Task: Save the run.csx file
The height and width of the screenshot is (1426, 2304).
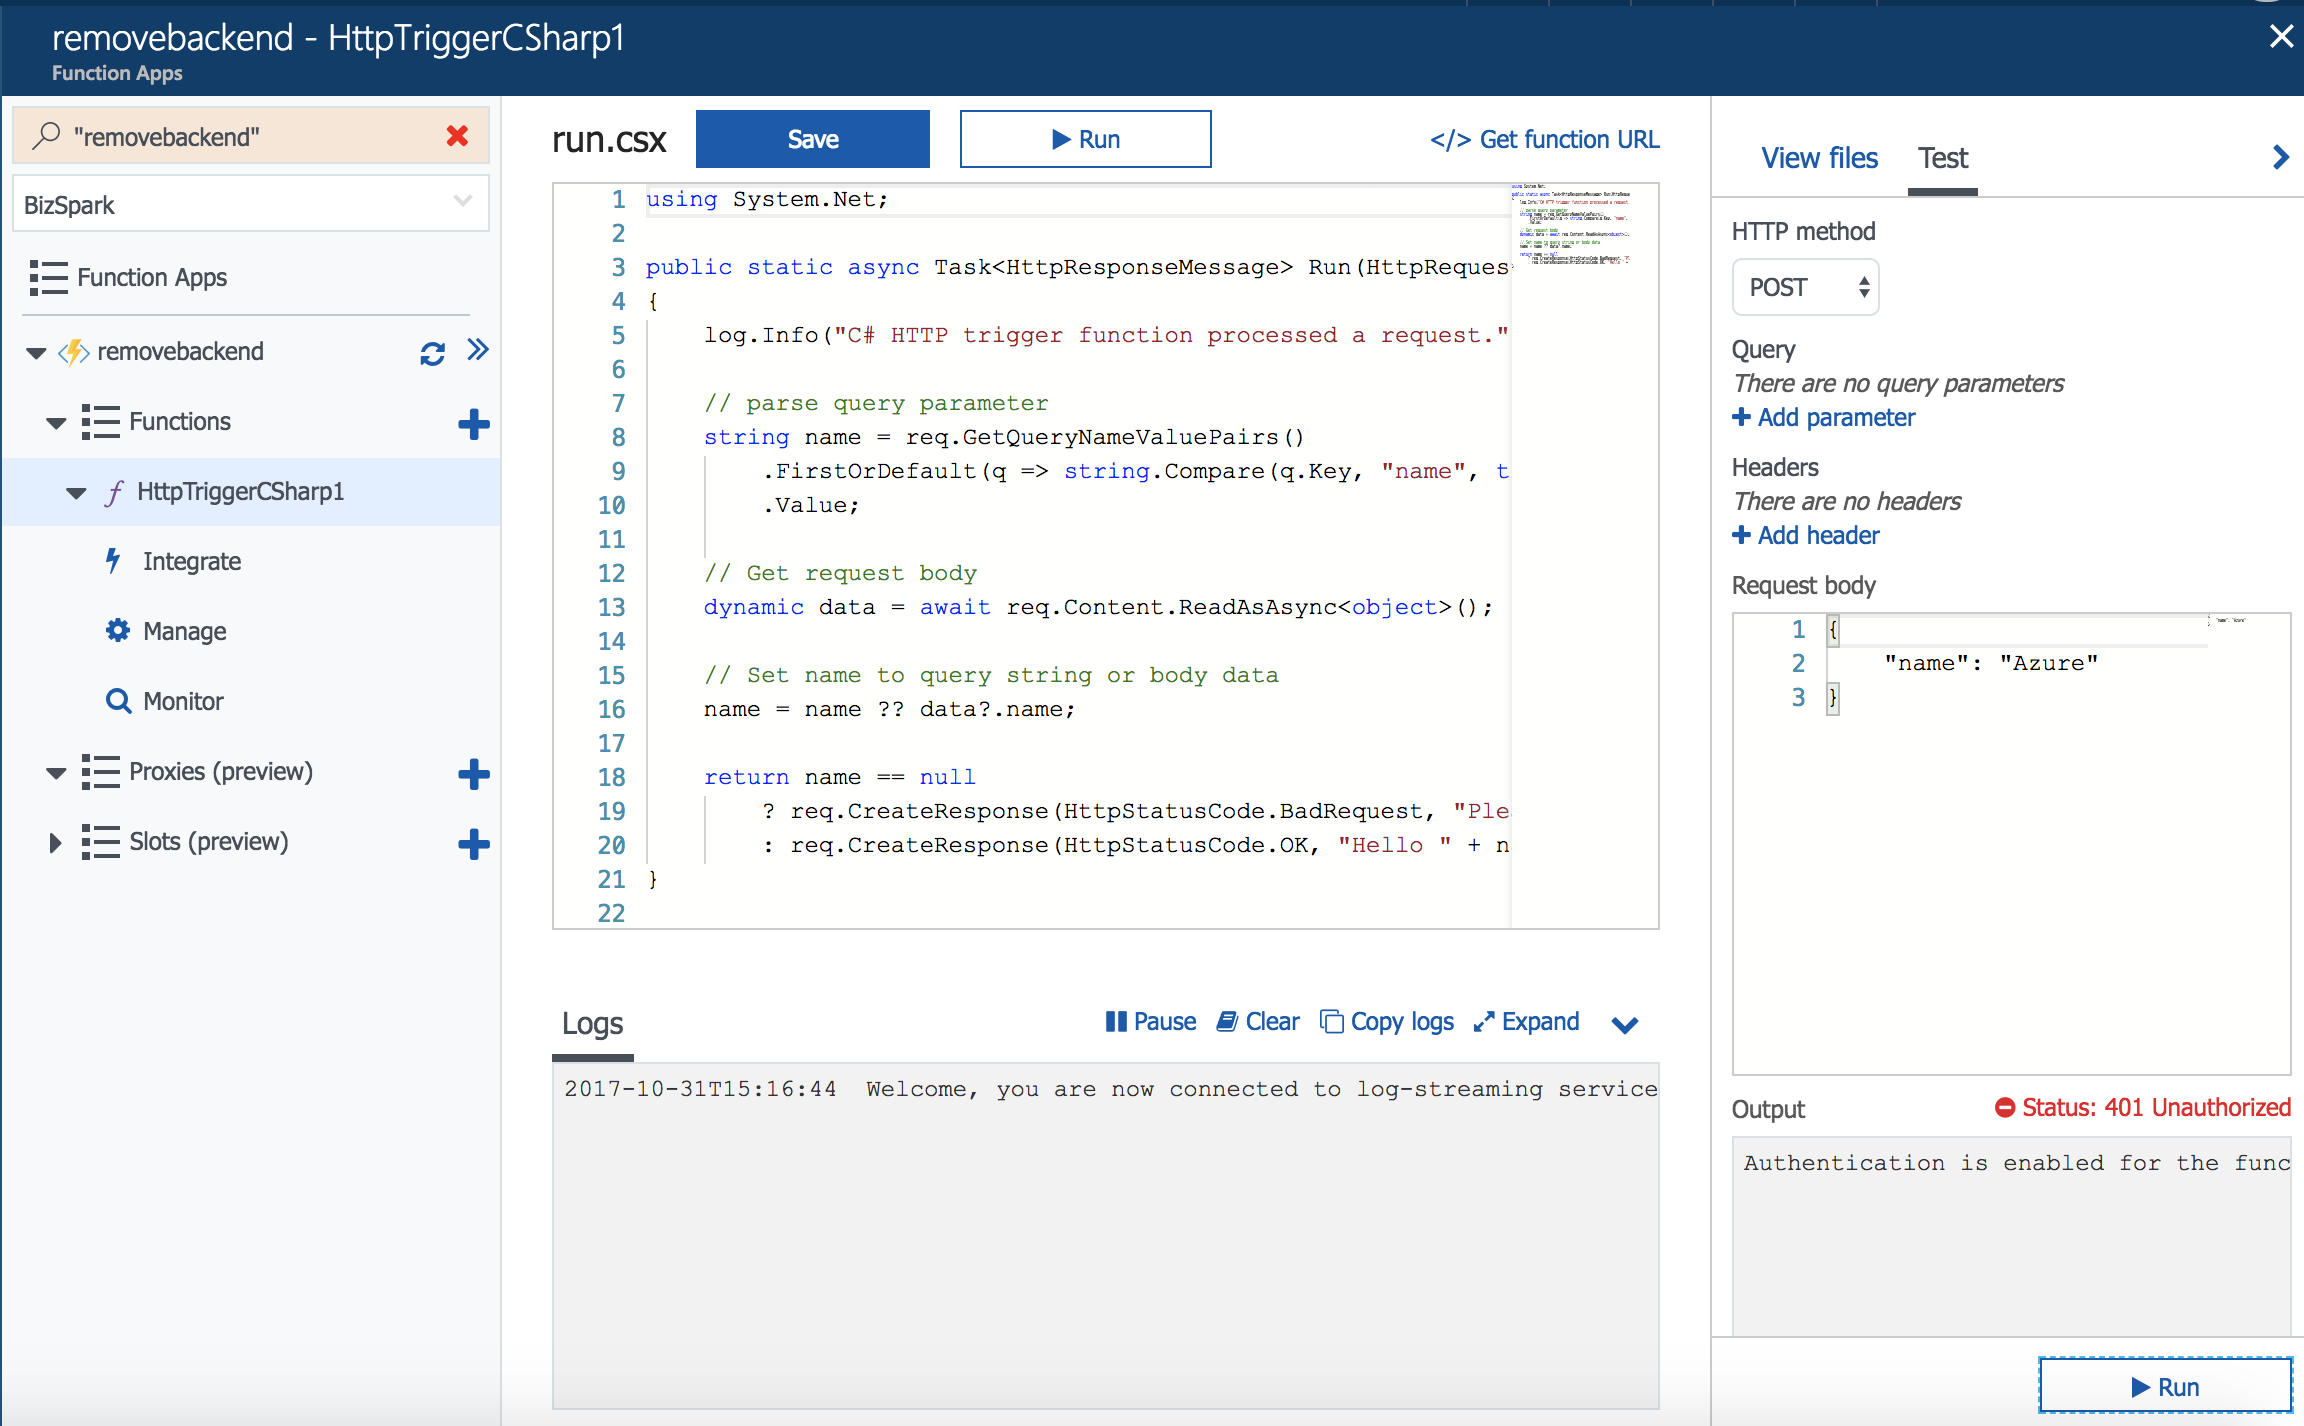Action: point(813,139)
